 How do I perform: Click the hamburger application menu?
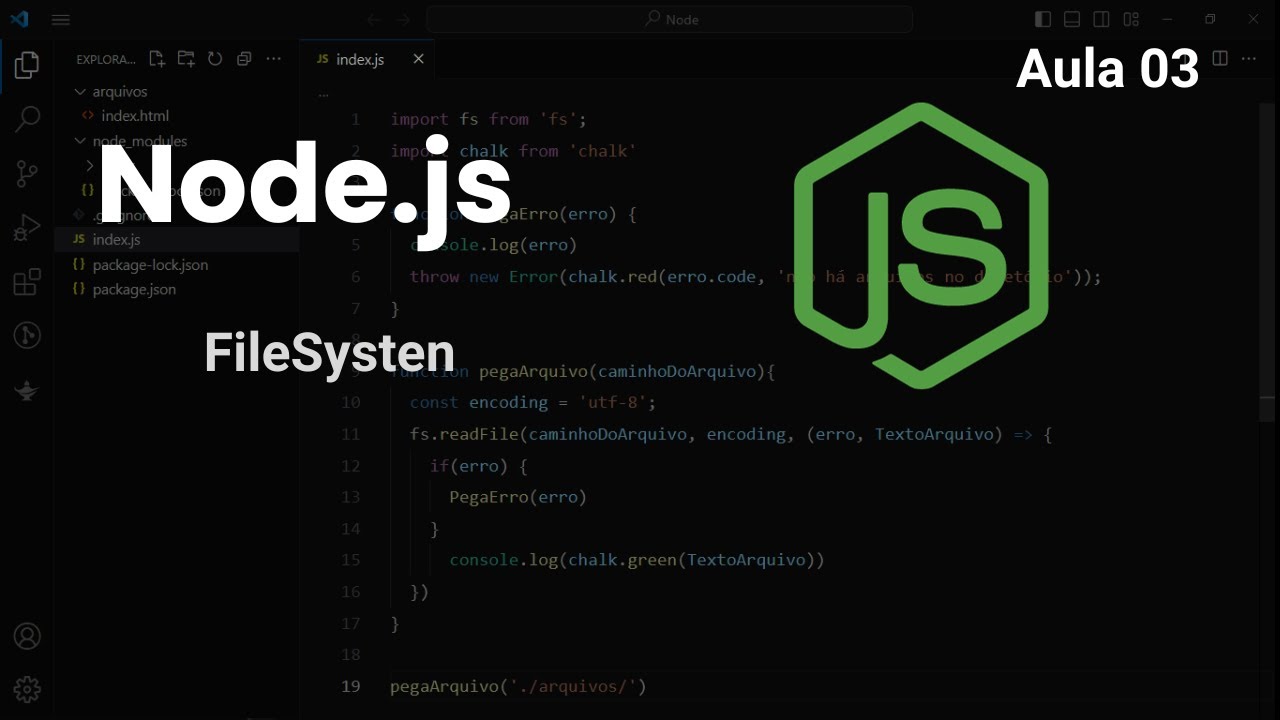click(x=61, y=19)
